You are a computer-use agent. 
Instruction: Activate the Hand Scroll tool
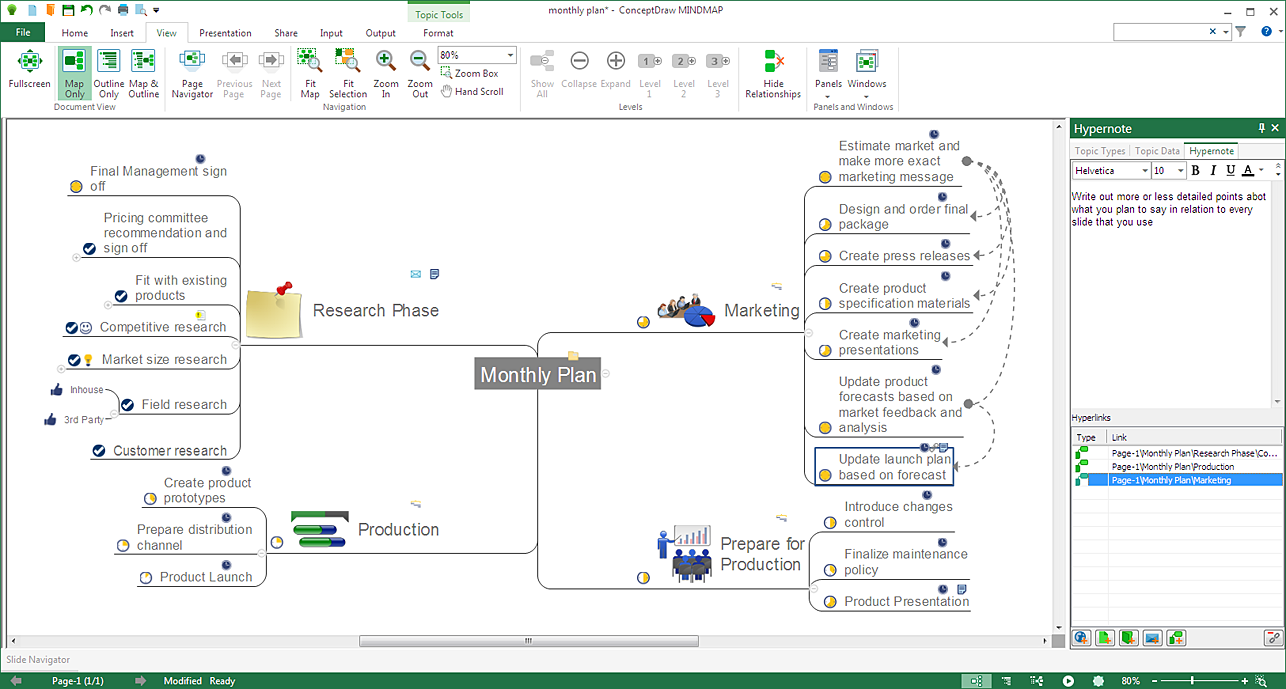[x=471, y=91]
